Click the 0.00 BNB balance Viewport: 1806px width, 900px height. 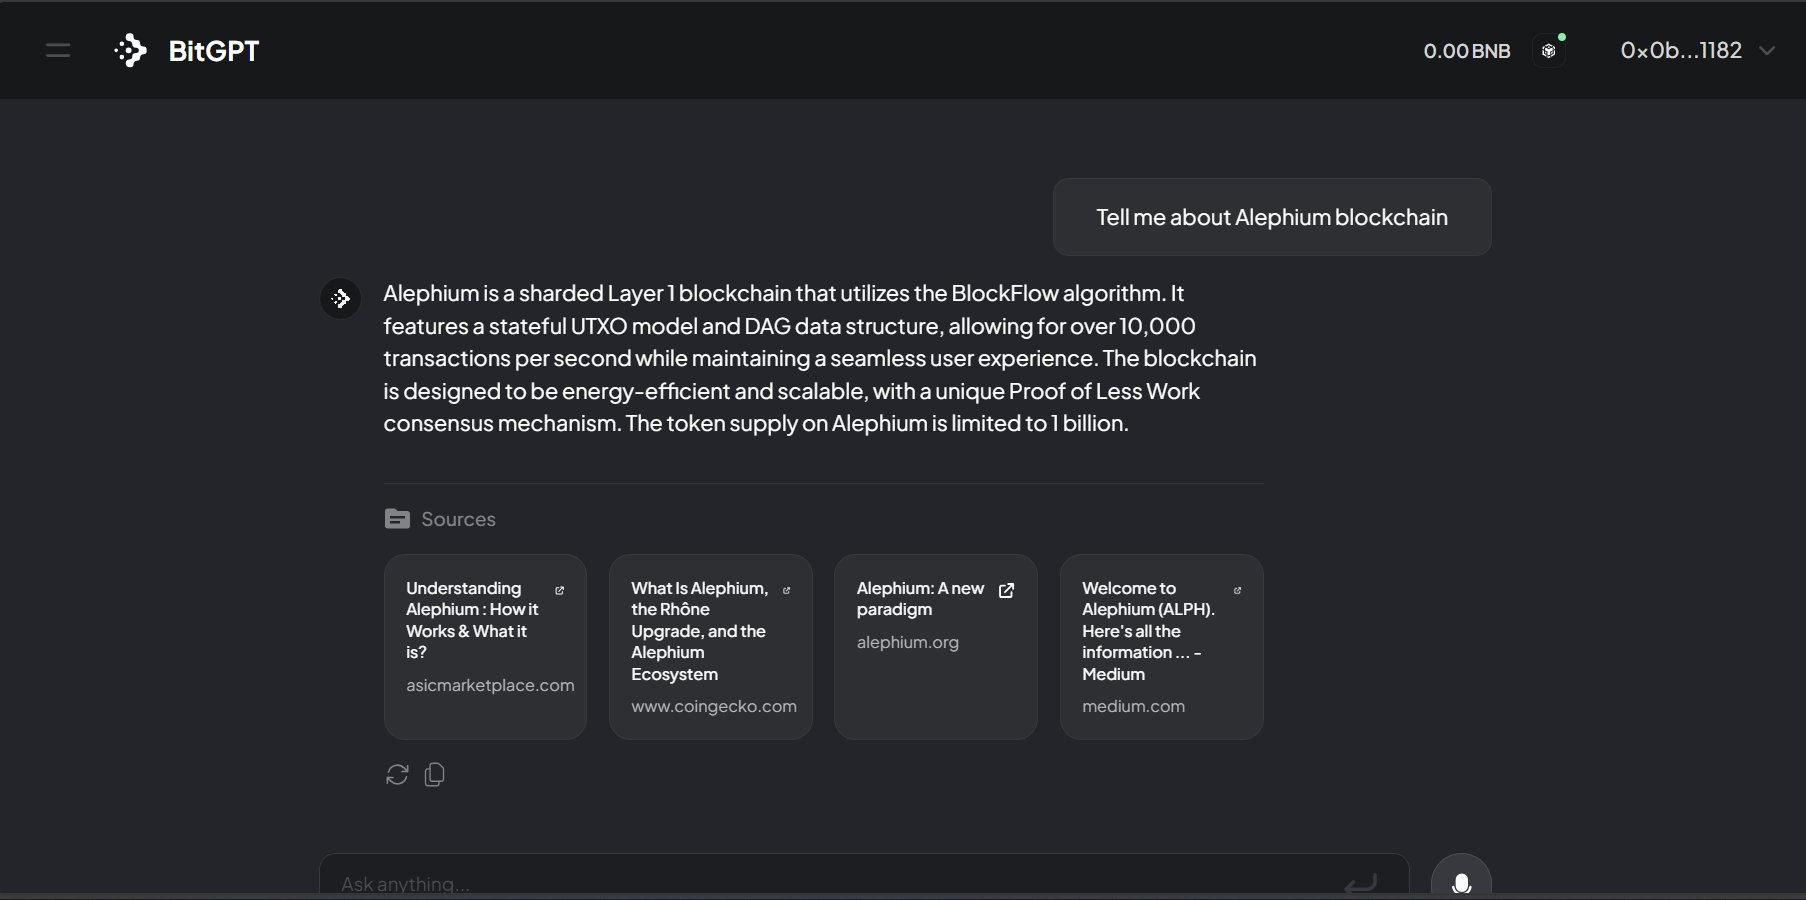(1467, 51)
